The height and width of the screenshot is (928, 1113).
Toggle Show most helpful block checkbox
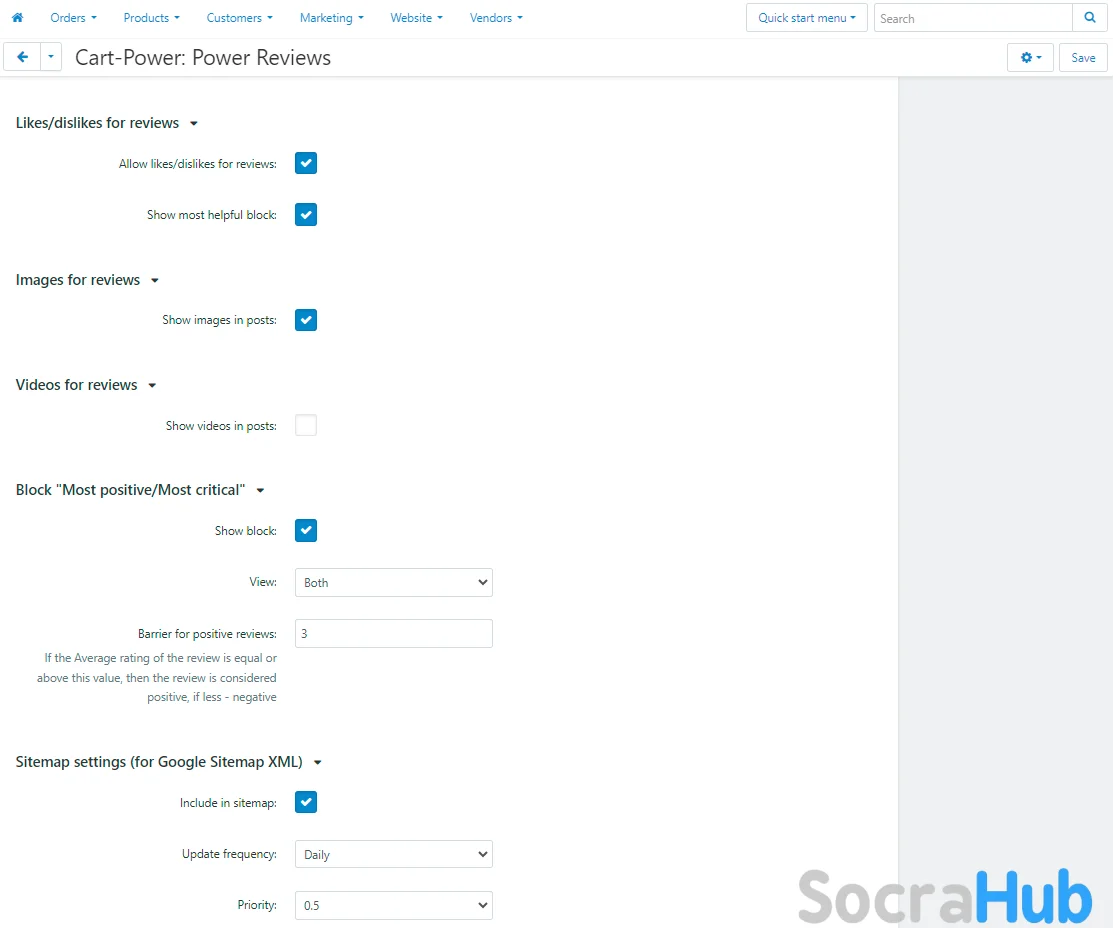pyautogui.click(x=306, y=214)
